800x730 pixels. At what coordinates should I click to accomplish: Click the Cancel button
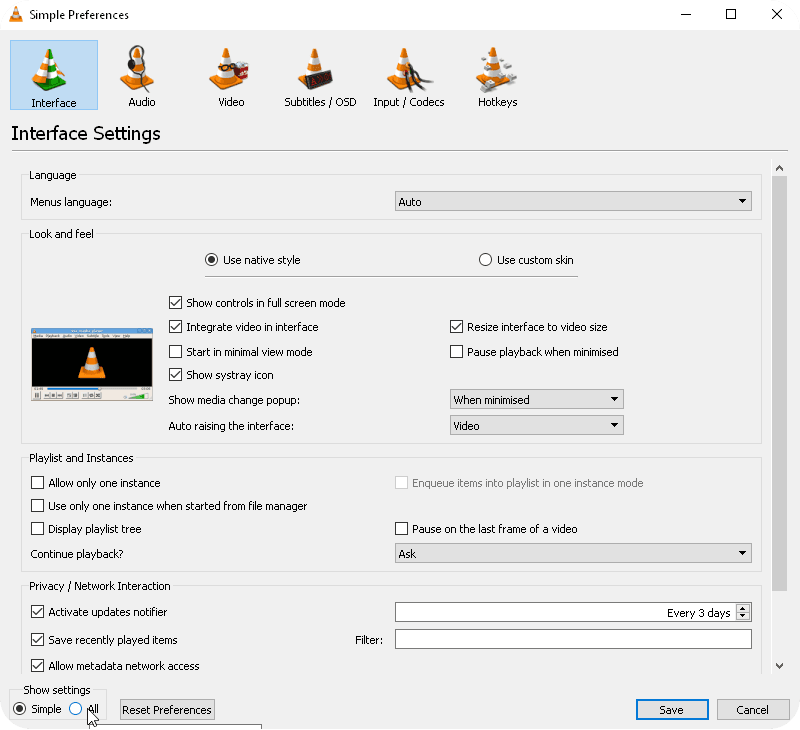tap(753, 710)
